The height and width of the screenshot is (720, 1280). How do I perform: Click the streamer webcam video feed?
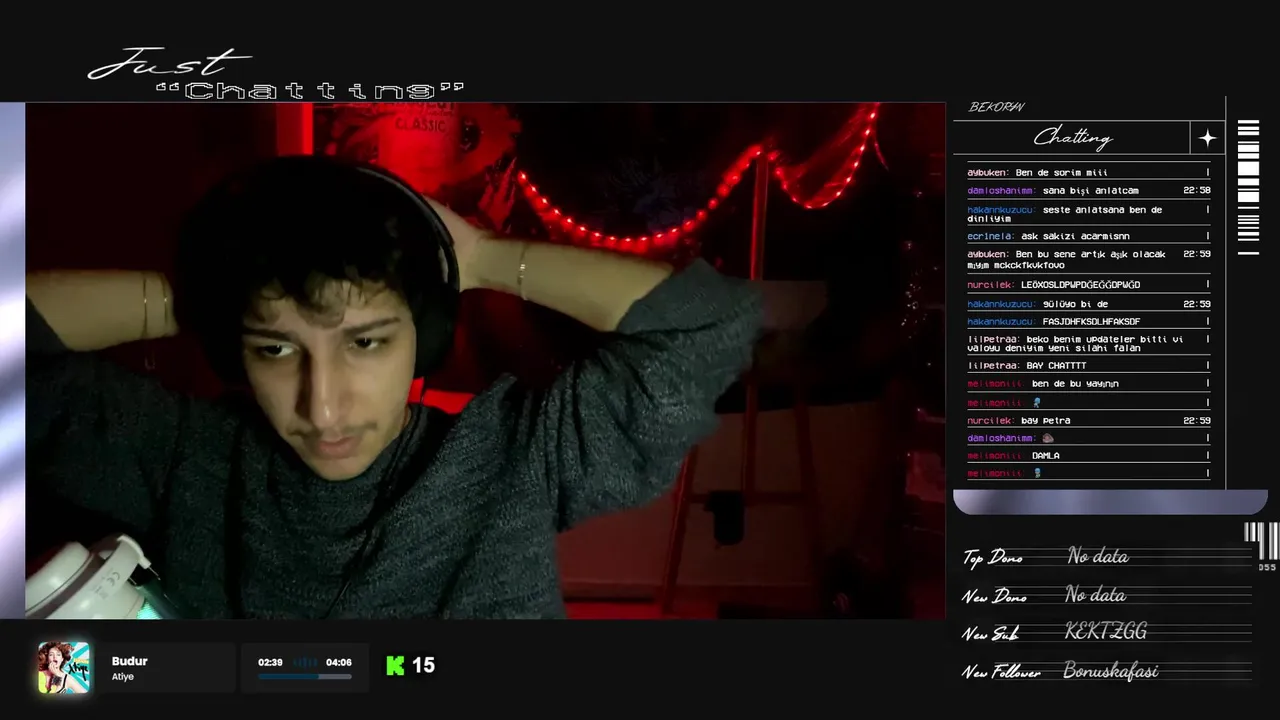click(x=485, y=360)
